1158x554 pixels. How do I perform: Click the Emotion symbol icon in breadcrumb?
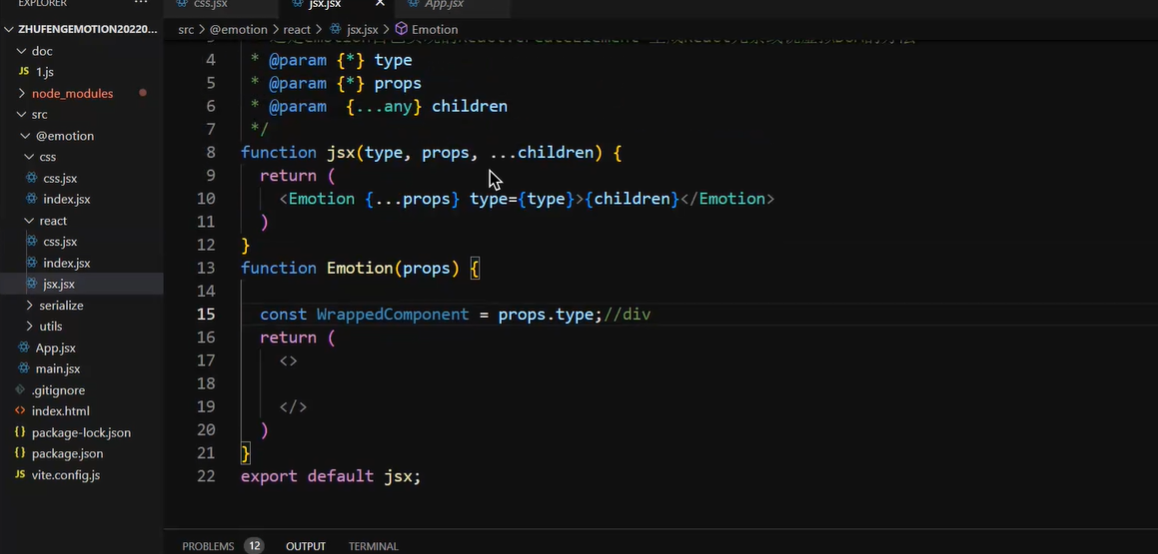(x=401, y=30)
